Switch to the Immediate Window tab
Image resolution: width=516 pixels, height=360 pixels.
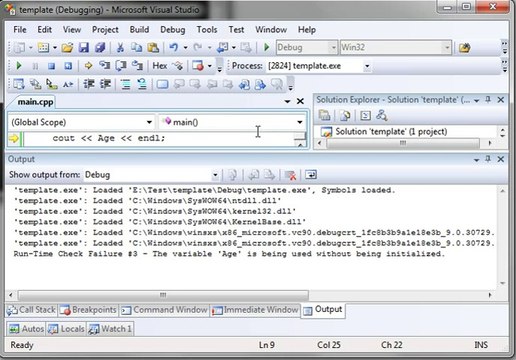(255, 310)
